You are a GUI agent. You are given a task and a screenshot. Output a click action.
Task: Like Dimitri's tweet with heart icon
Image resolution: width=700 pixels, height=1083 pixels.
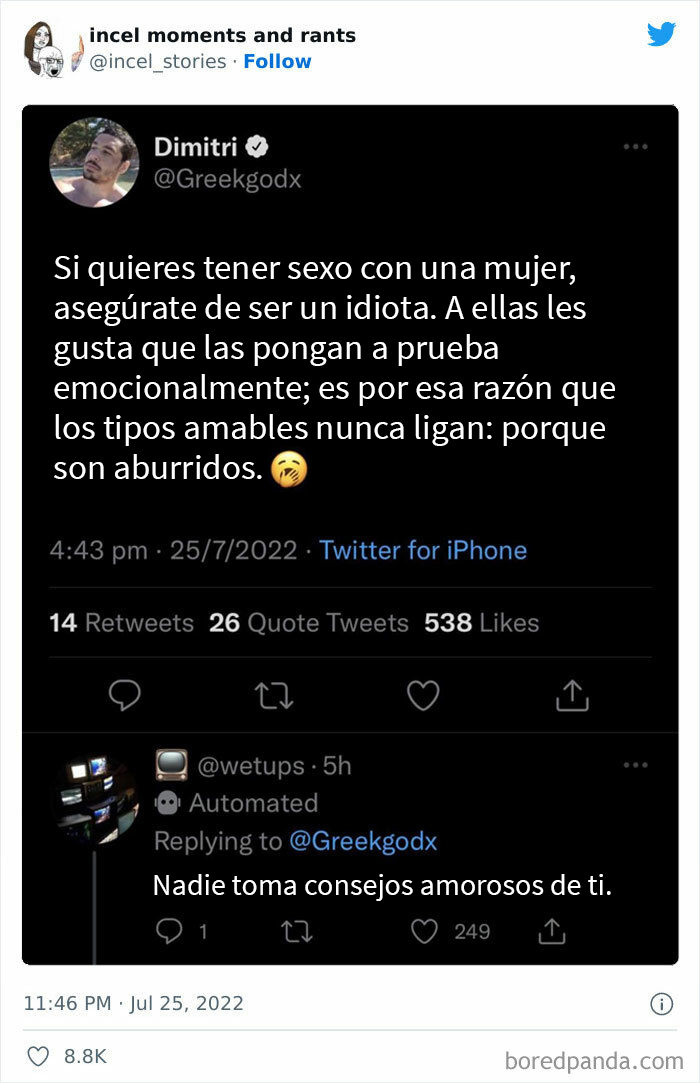(423, 694)
